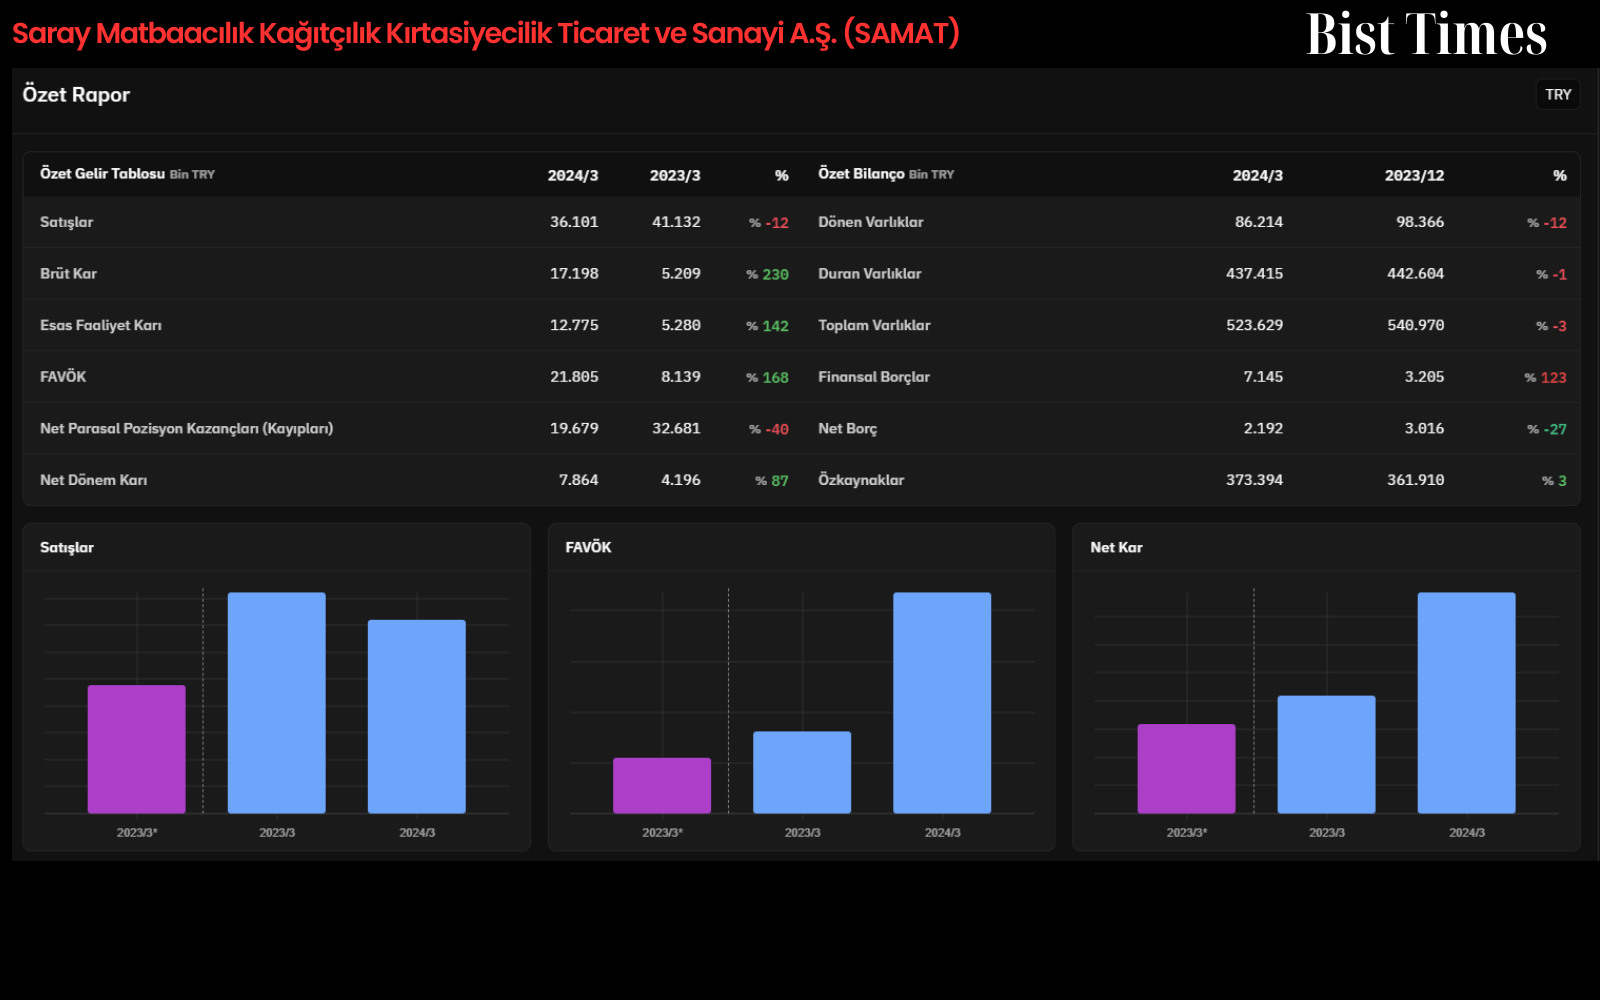Click the 2023/12 column header
The height and width of the screenshot is (1000, 1600).
(x=1414, y=175)
